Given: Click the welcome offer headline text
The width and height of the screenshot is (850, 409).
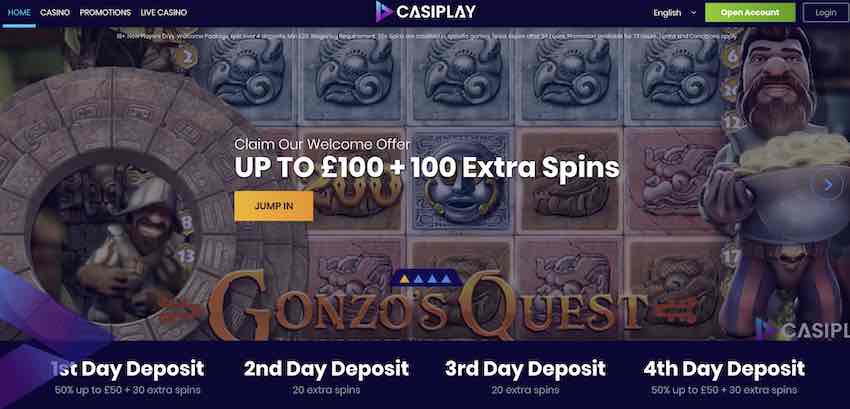Looking at the screenshot, I should [x=427, y=168].
